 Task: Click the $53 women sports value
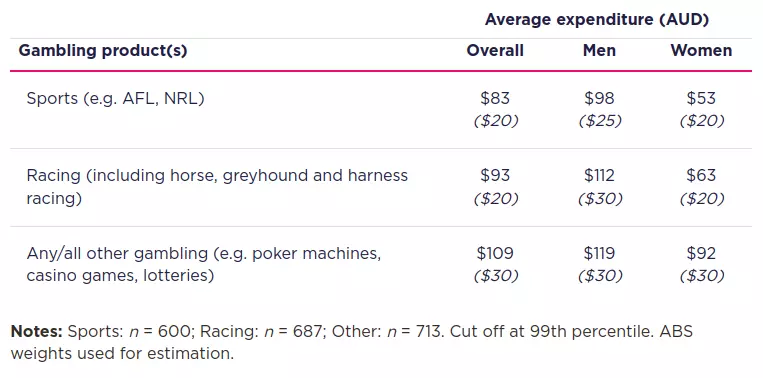point(701,98)
